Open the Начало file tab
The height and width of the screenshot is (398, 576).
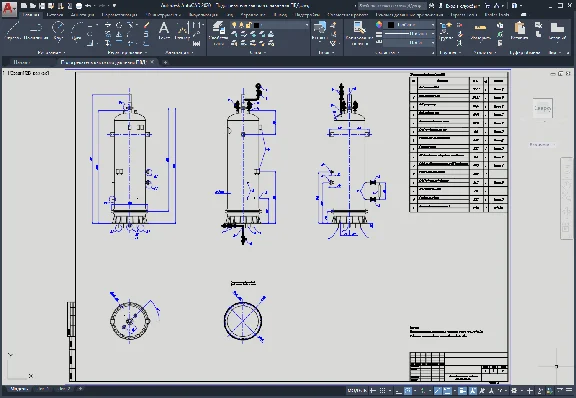point(21,62)
